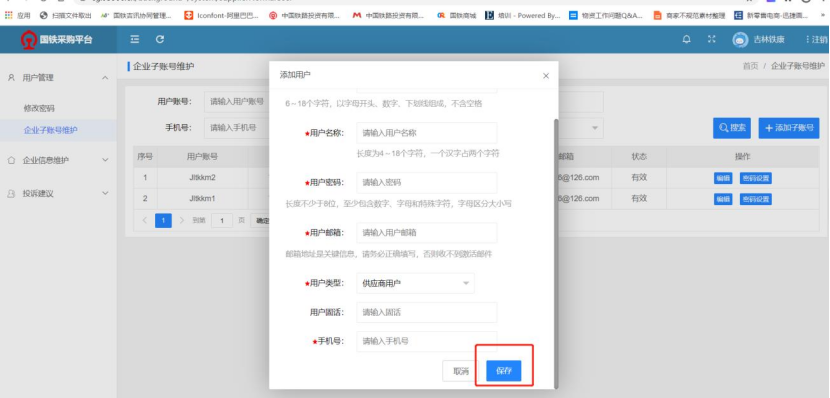Focus the 用户名称 input field
This screenshot has width=830, height=398.
click(427, 133)
